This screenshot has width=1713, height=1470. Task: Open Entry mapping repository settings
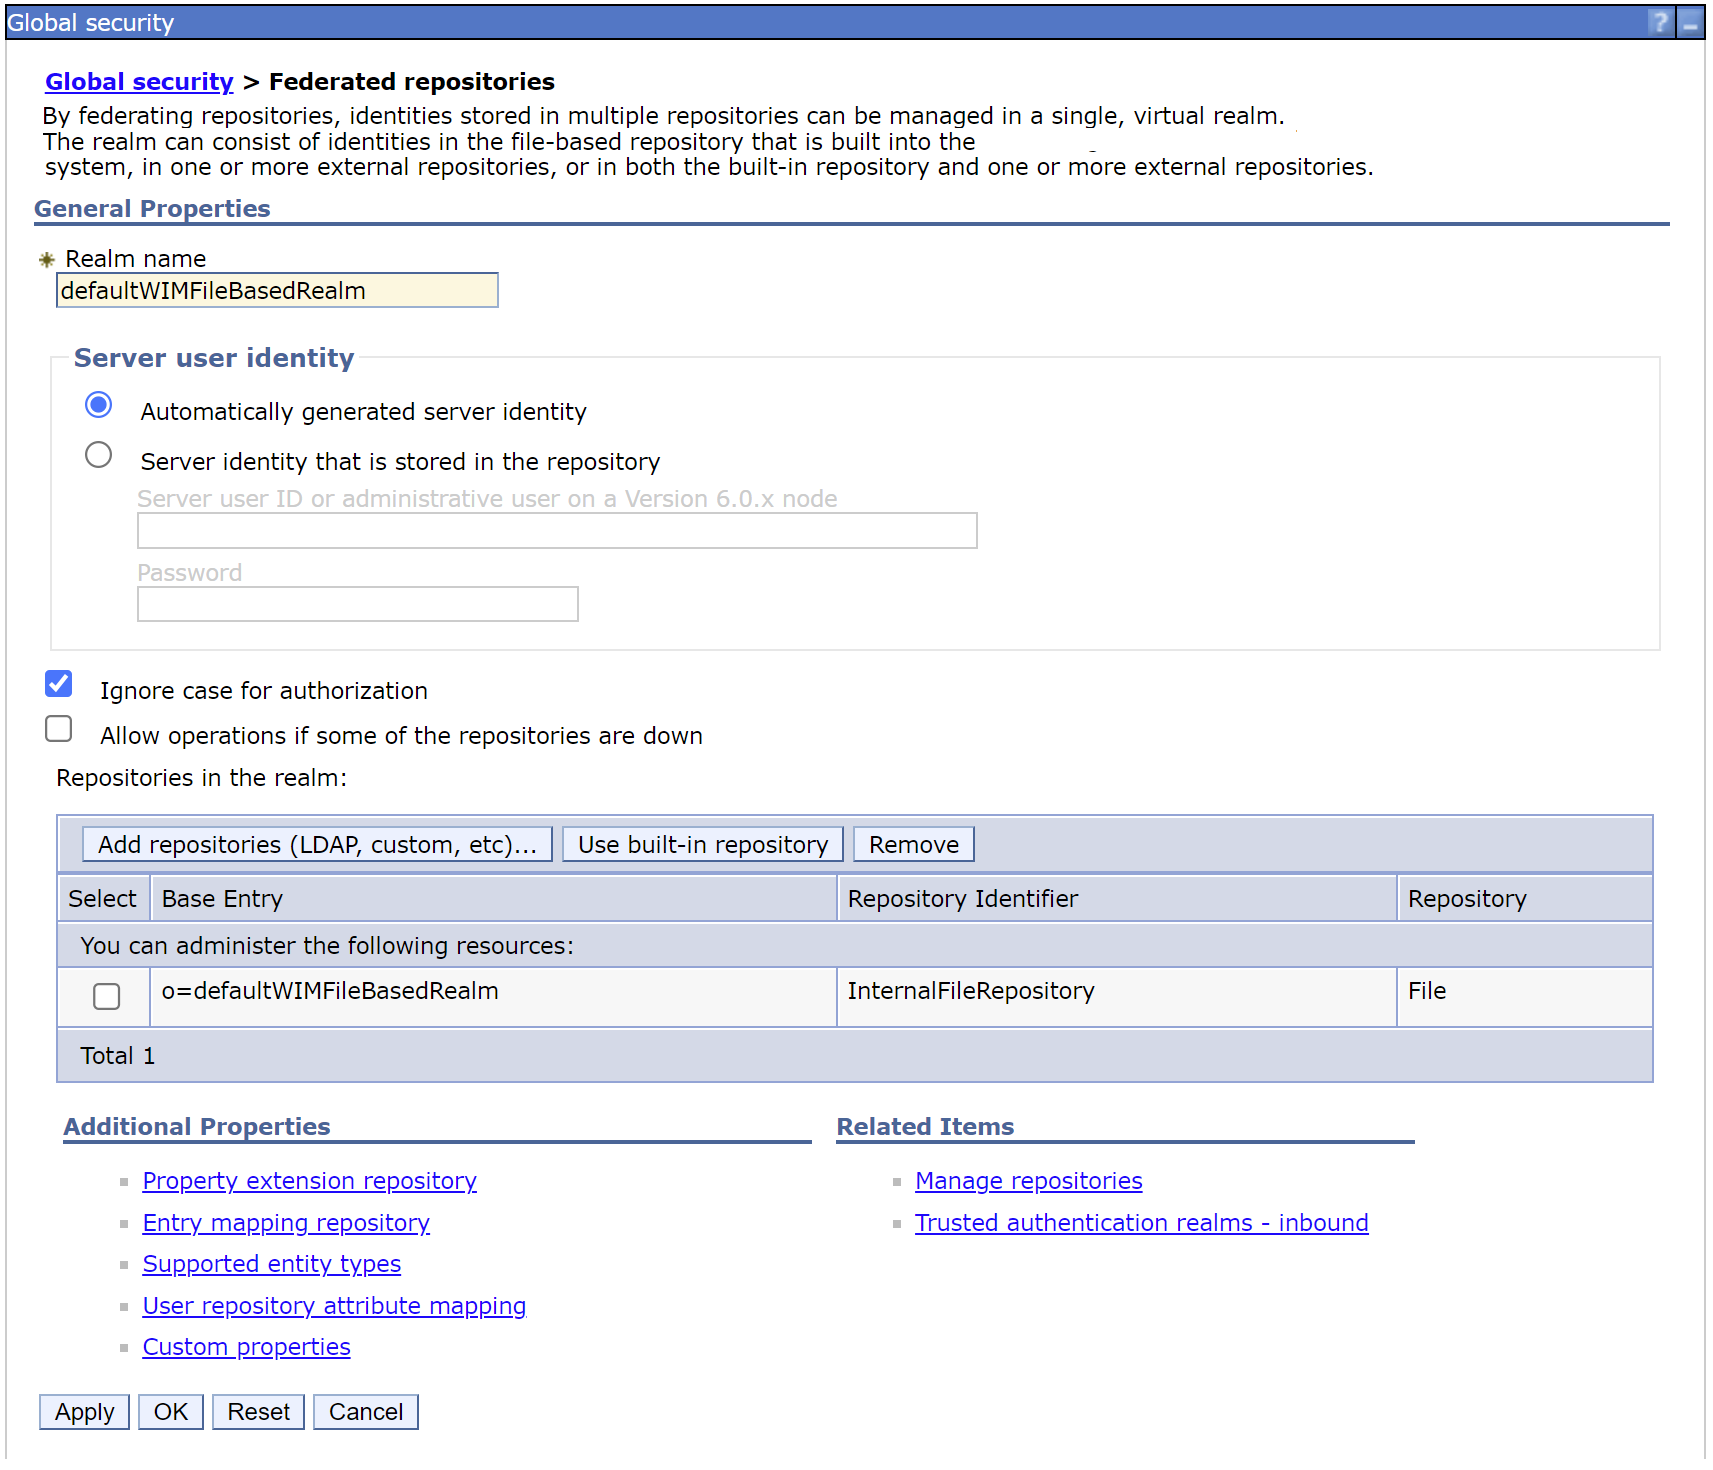coord(286,1223)
